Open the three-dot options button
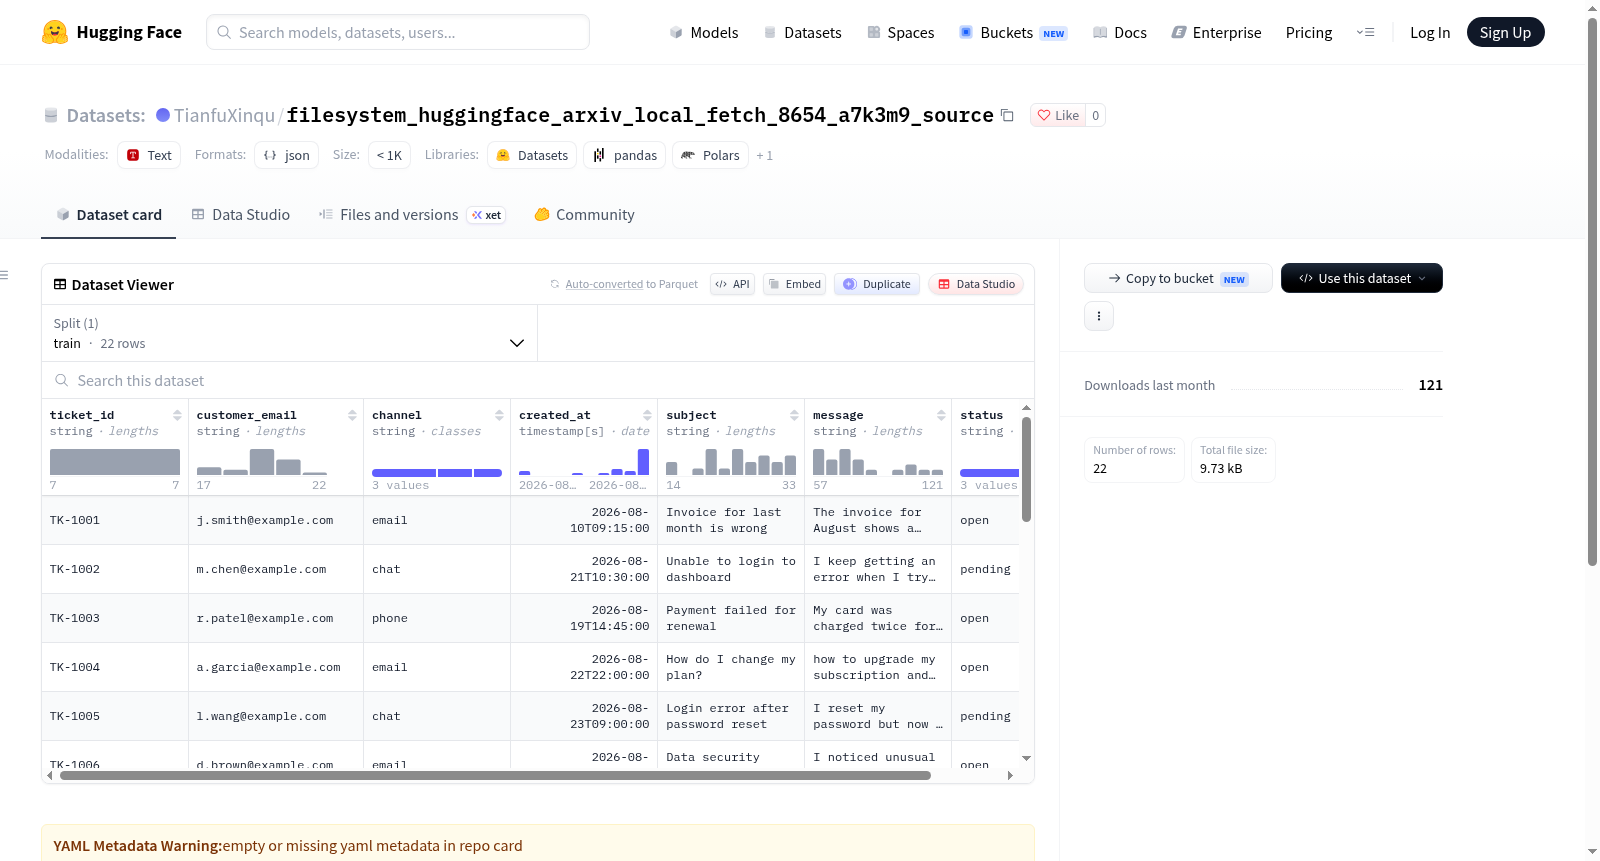1600x861 pixels. 1099,316
